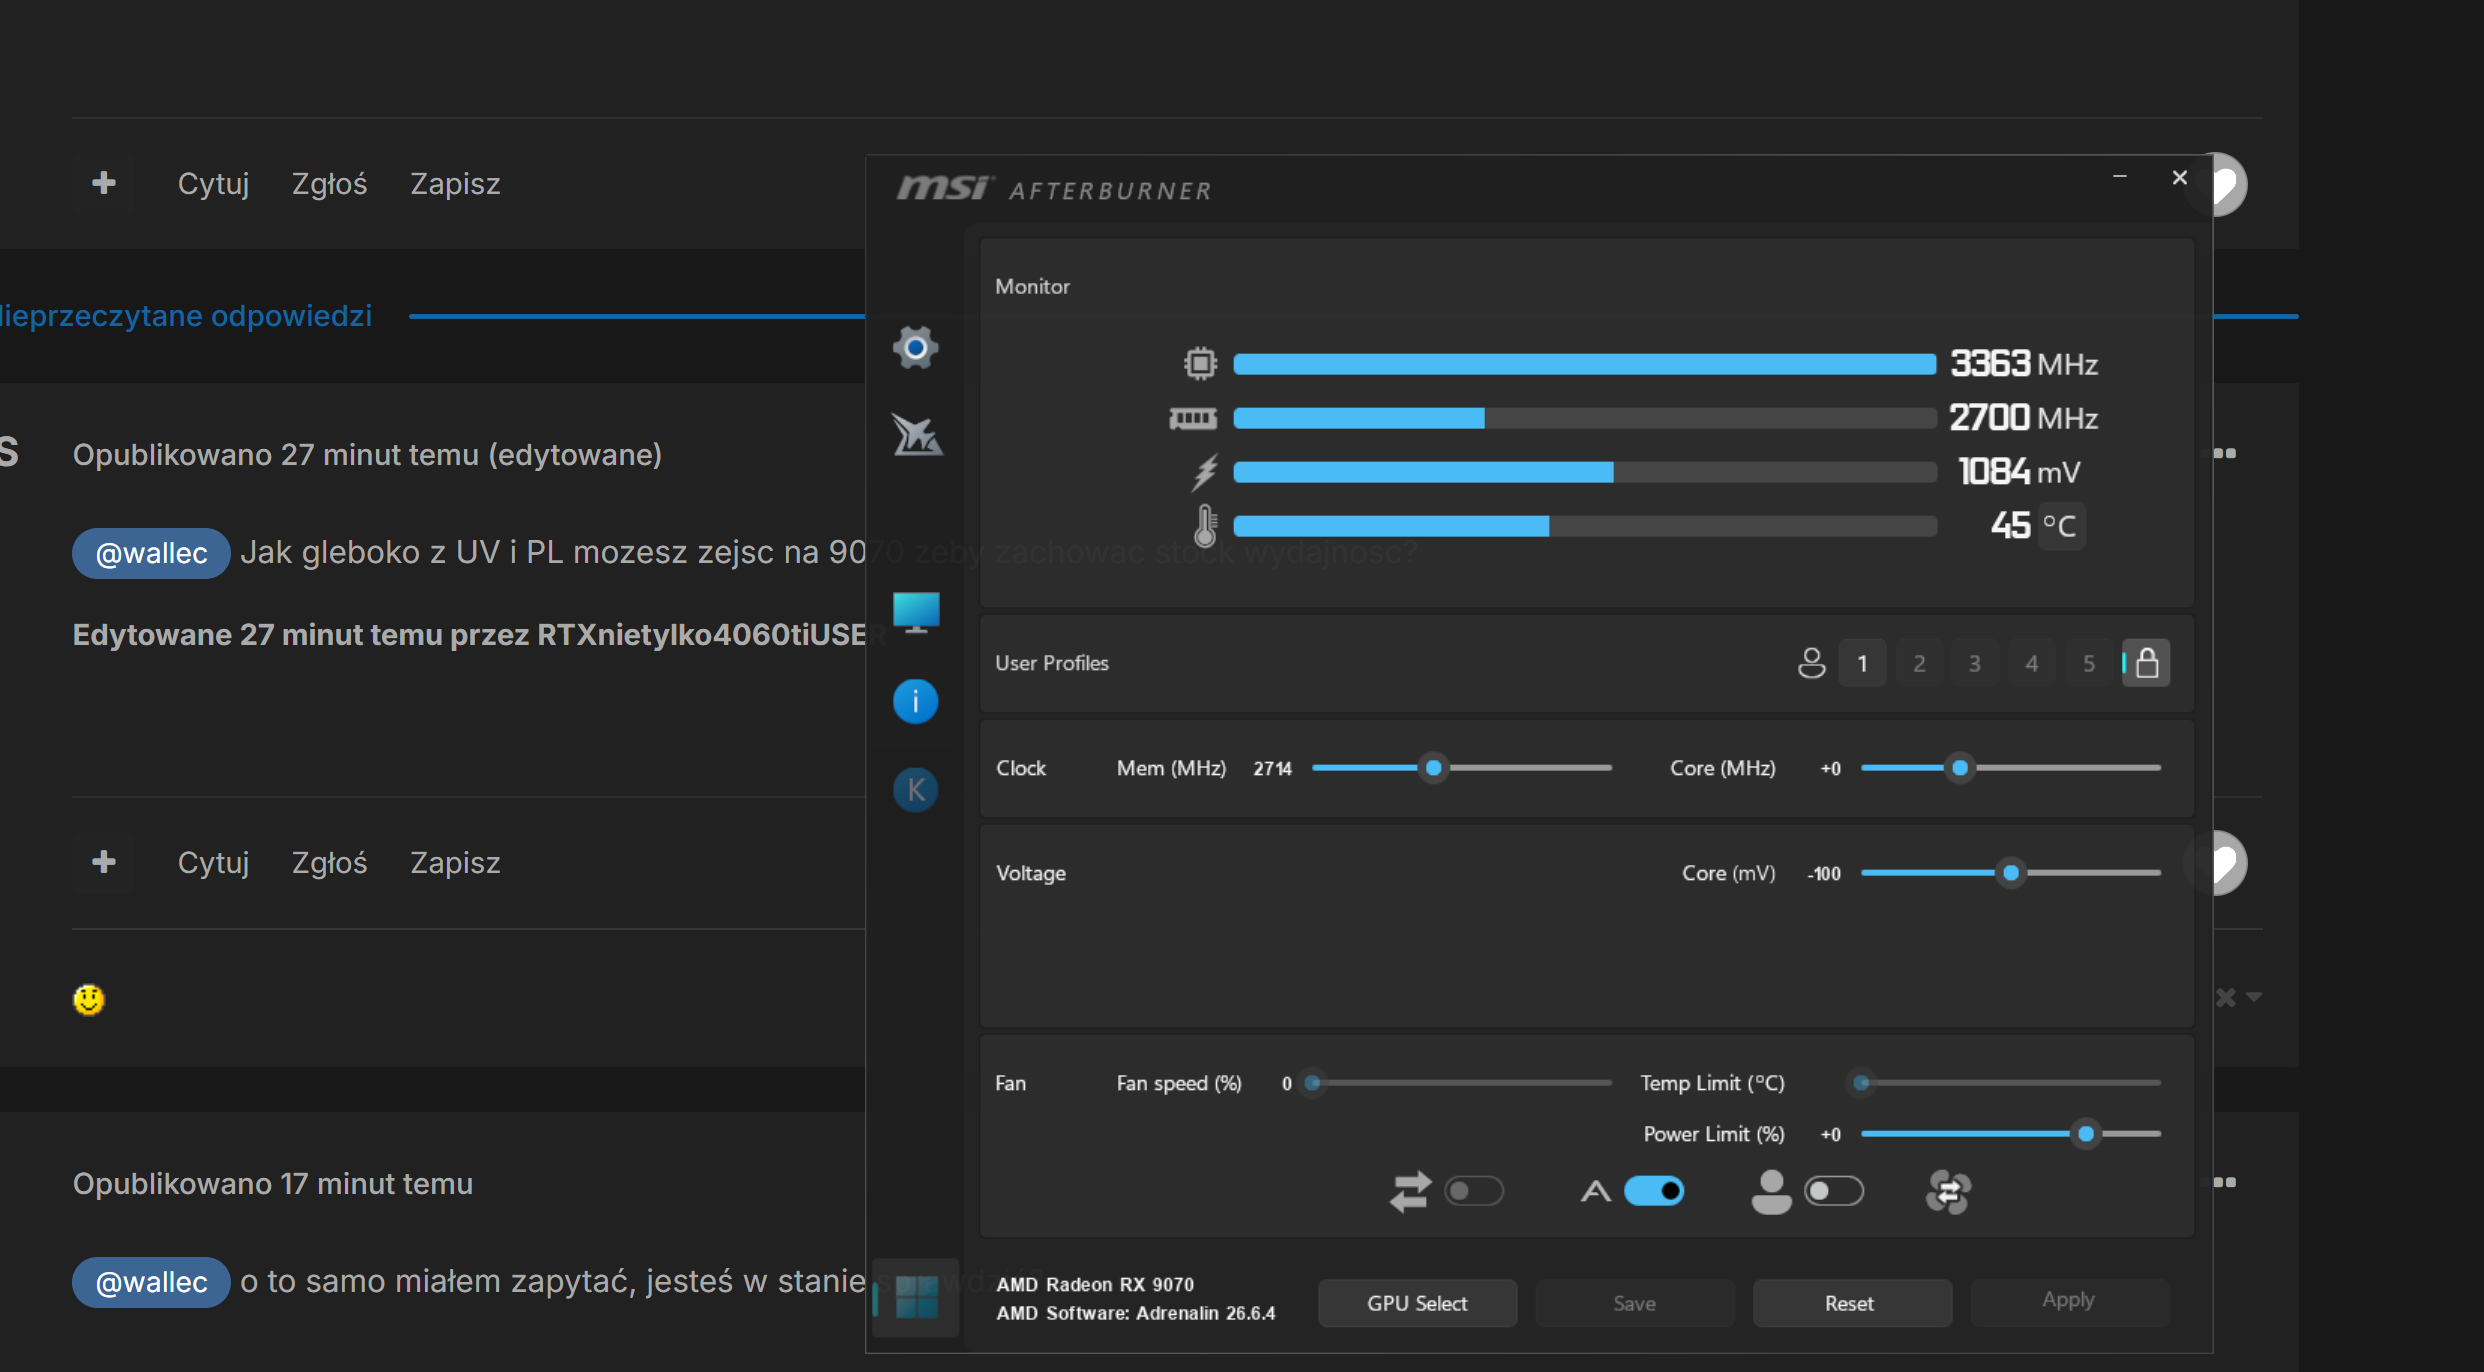This screenshot has height=1372, width=2484.
Task: Open the 'Nieprzeczytane odpowiedzi' unread replies link
Action: (186, 316)
